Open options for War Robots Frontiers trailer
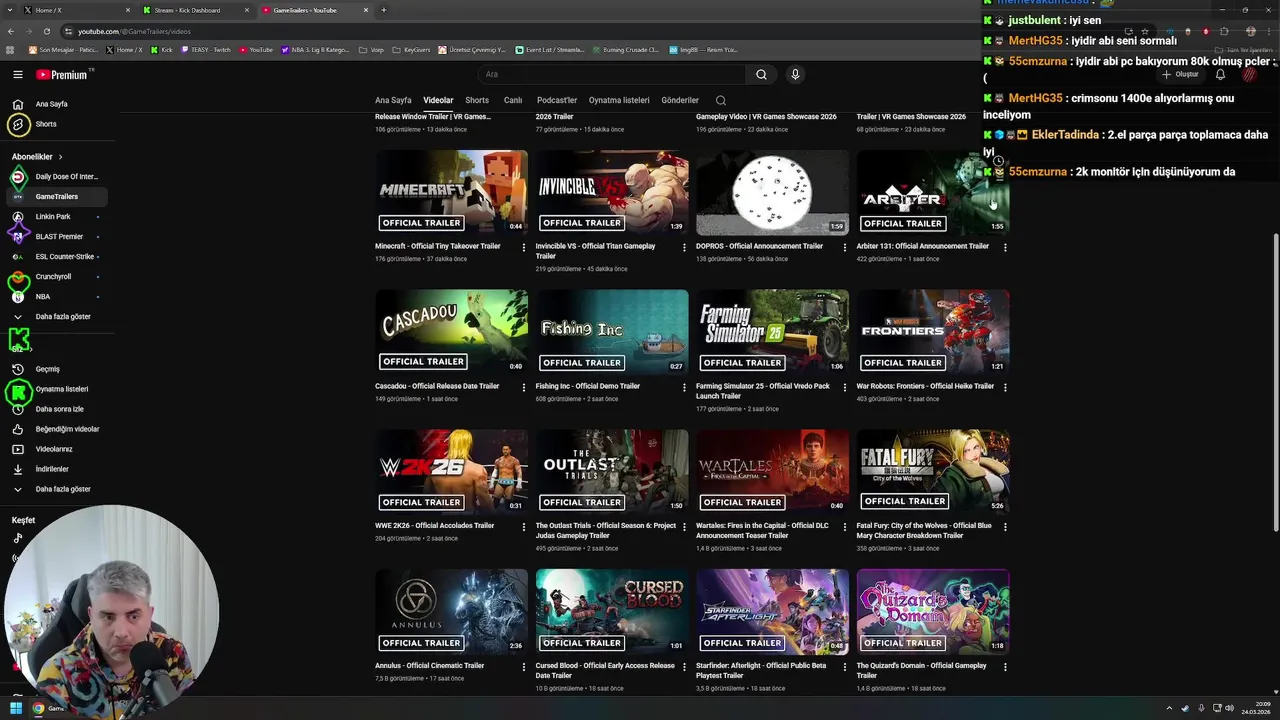Viewport: 1280px width, 720px height. [x=1005, y=387]
